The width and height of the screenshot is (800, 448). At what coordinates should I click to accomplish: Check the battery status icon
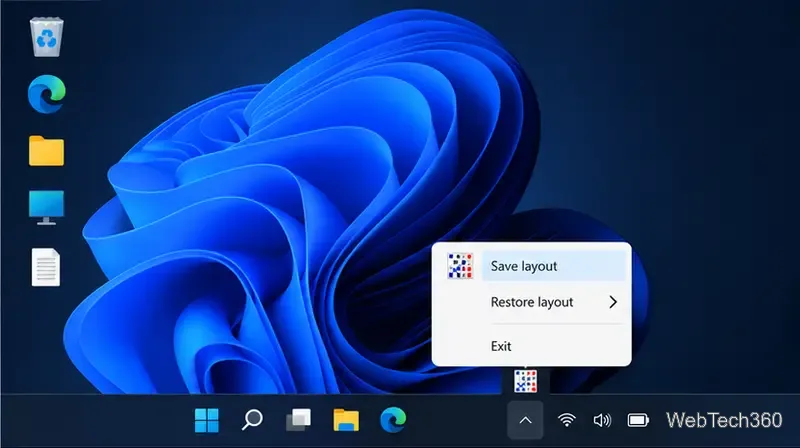[x=638, y=420]
